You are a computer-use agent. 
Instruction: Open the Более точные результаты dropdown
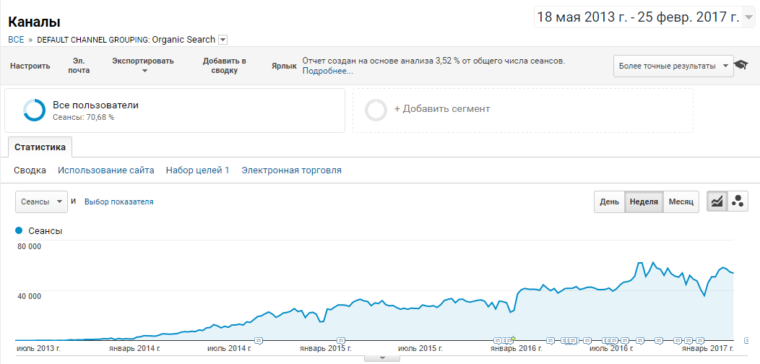point(673,66)
